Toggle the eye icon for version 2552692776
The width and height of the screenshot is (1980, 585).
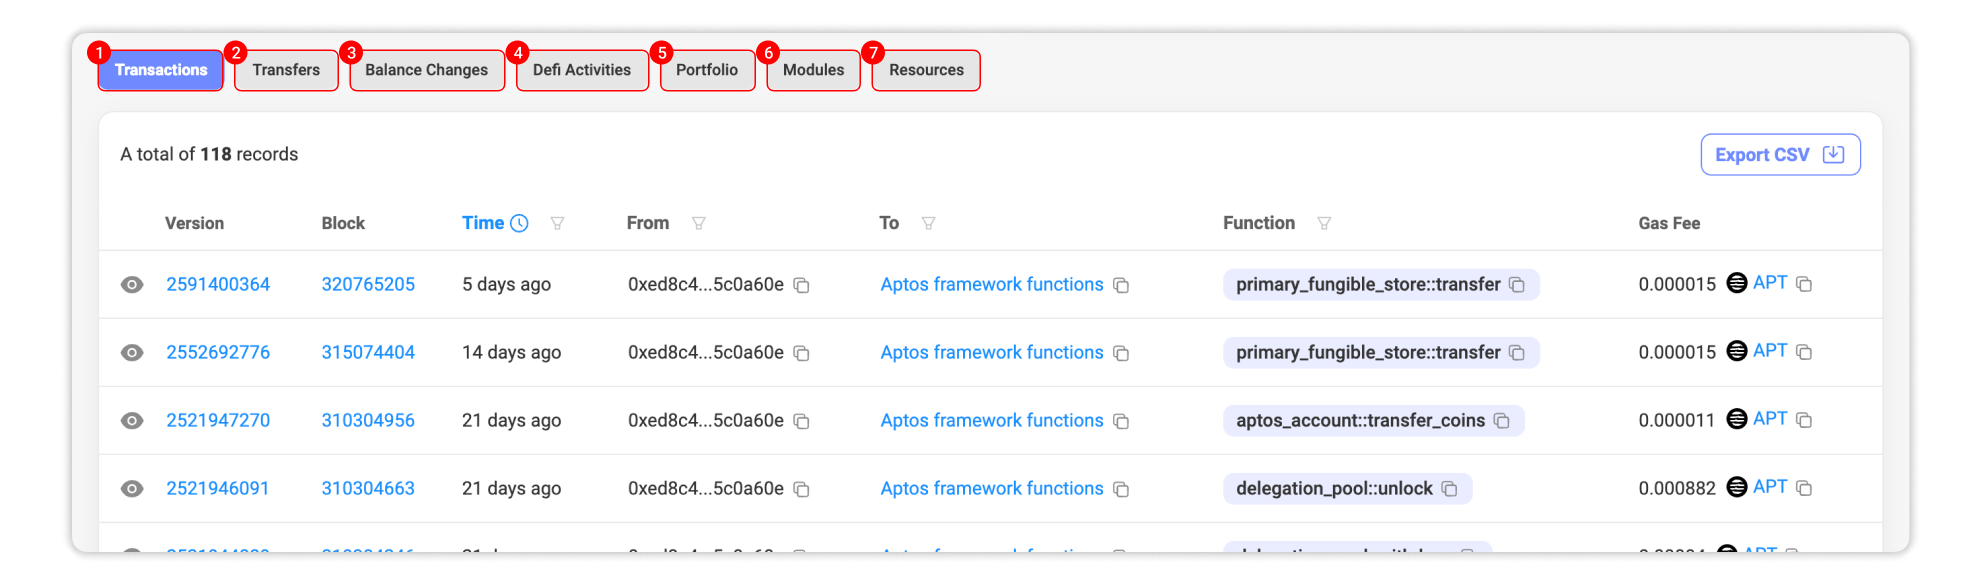coord(132,353)
